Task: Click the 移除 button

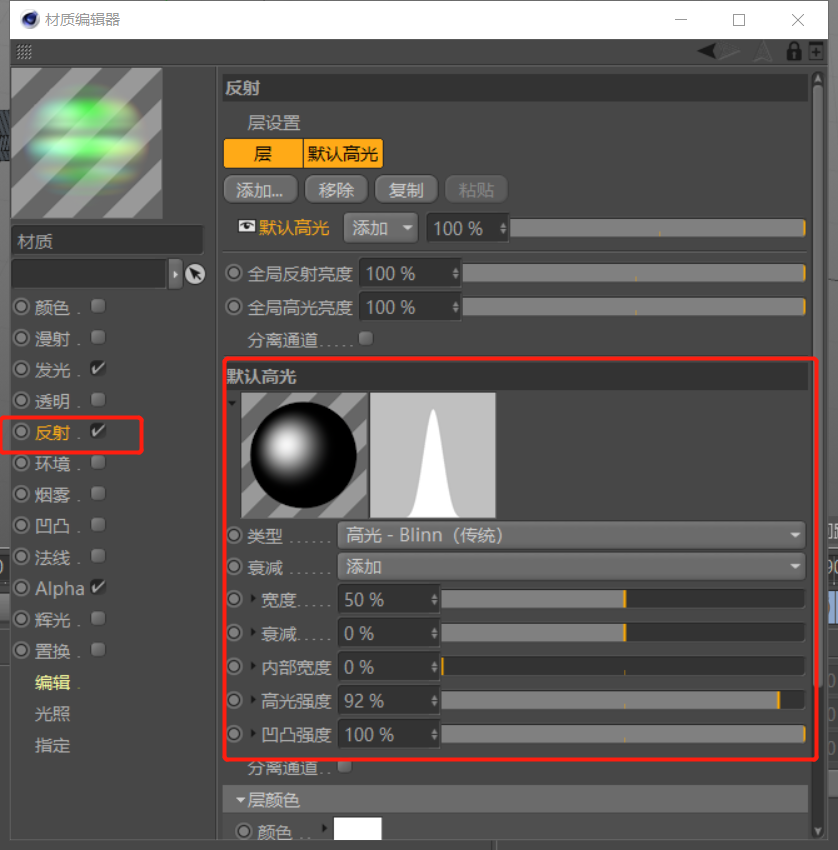Action: point(336,190)
